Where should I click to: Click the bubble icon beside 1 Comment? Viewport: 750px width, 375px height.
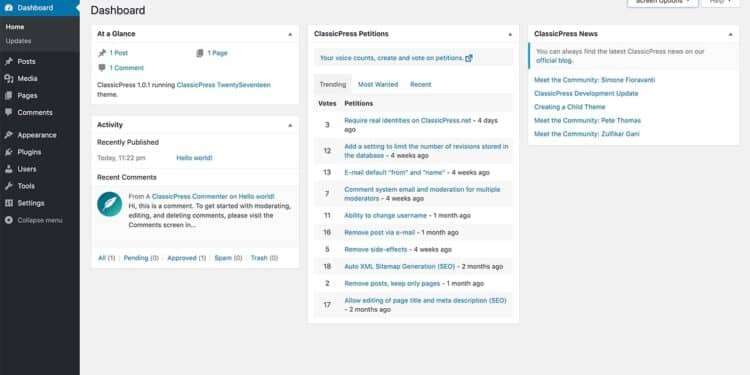[x=102, y=68]
